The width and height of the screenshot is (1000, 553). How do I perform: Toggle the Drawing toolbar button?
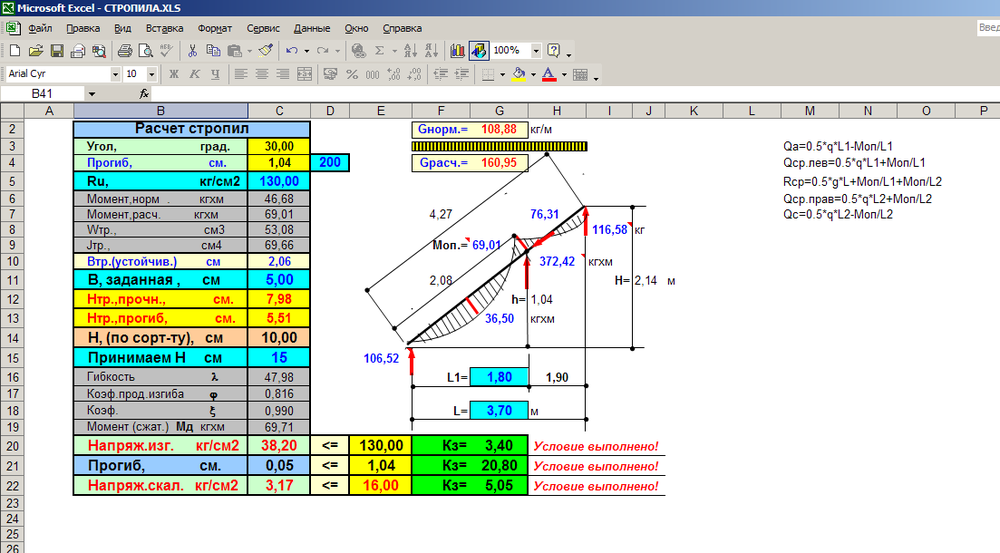[x=478, y=50]
